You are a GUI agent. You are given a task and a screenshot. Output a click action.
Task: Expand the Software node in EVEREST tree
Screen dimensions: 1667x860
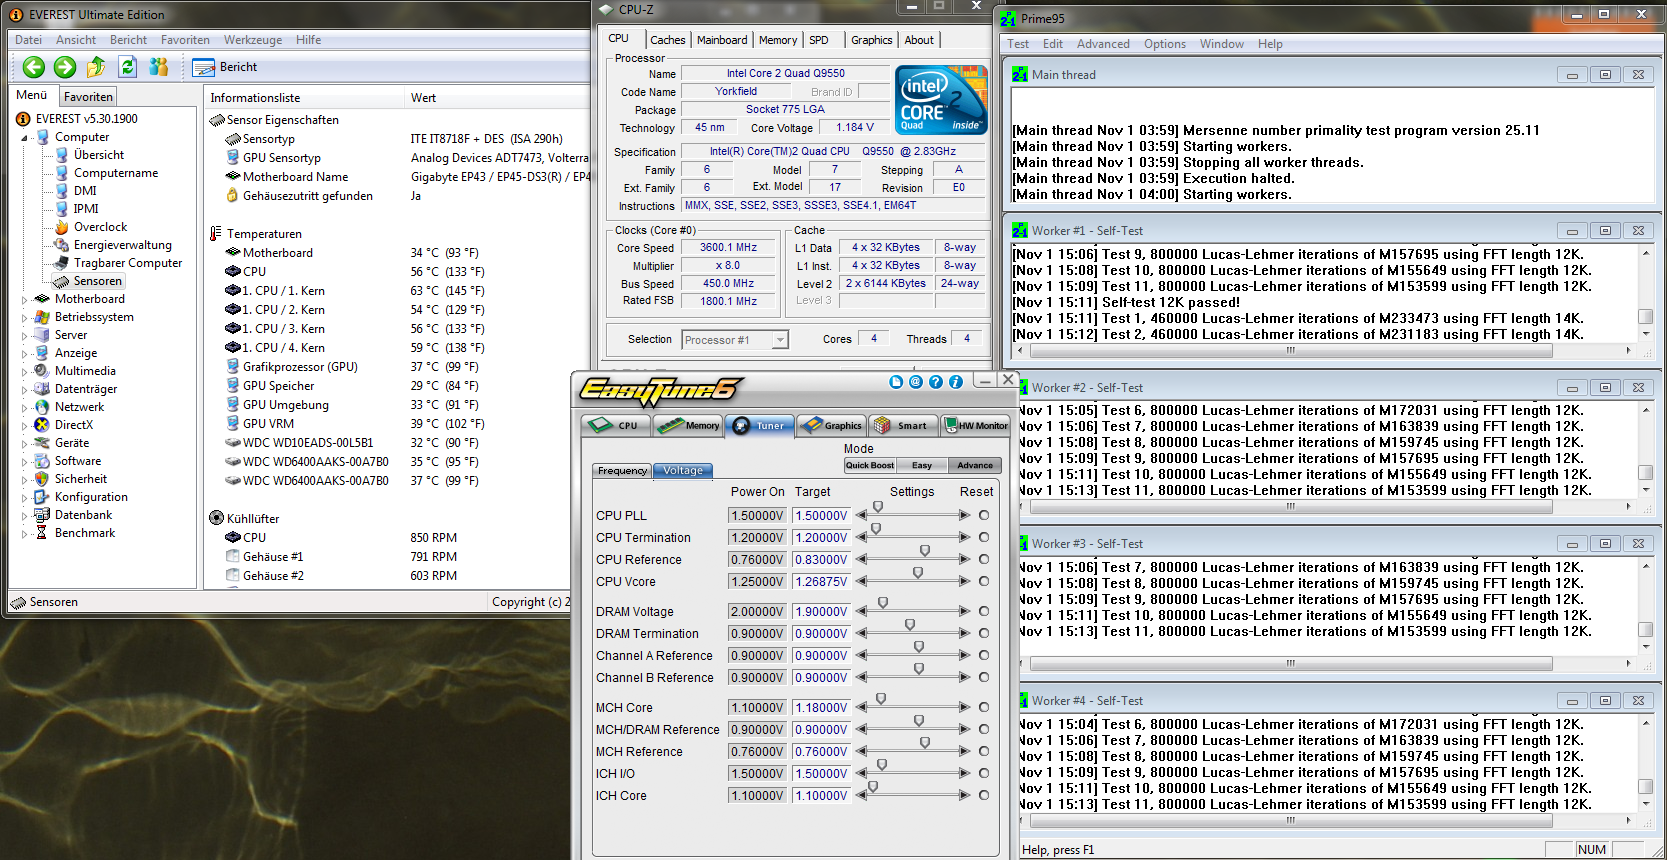click(x=25, y=461)
